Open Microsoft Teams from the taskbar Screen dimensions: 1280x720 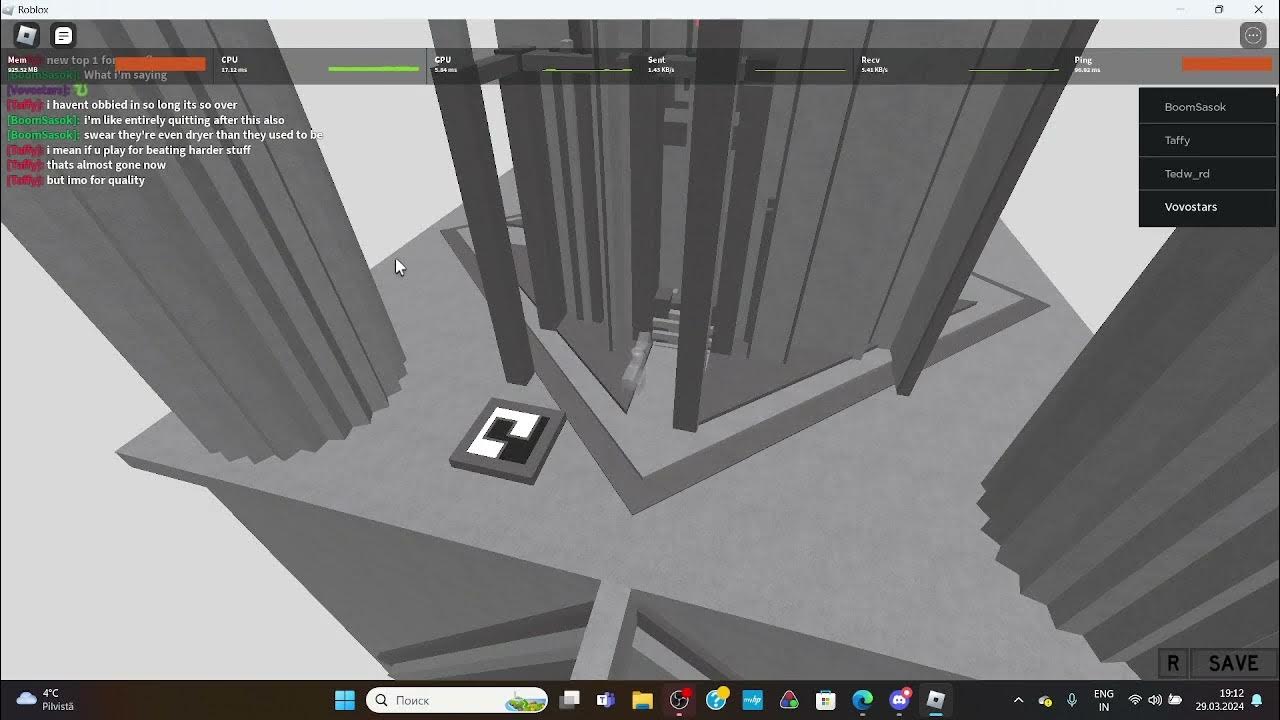[606, 700]
